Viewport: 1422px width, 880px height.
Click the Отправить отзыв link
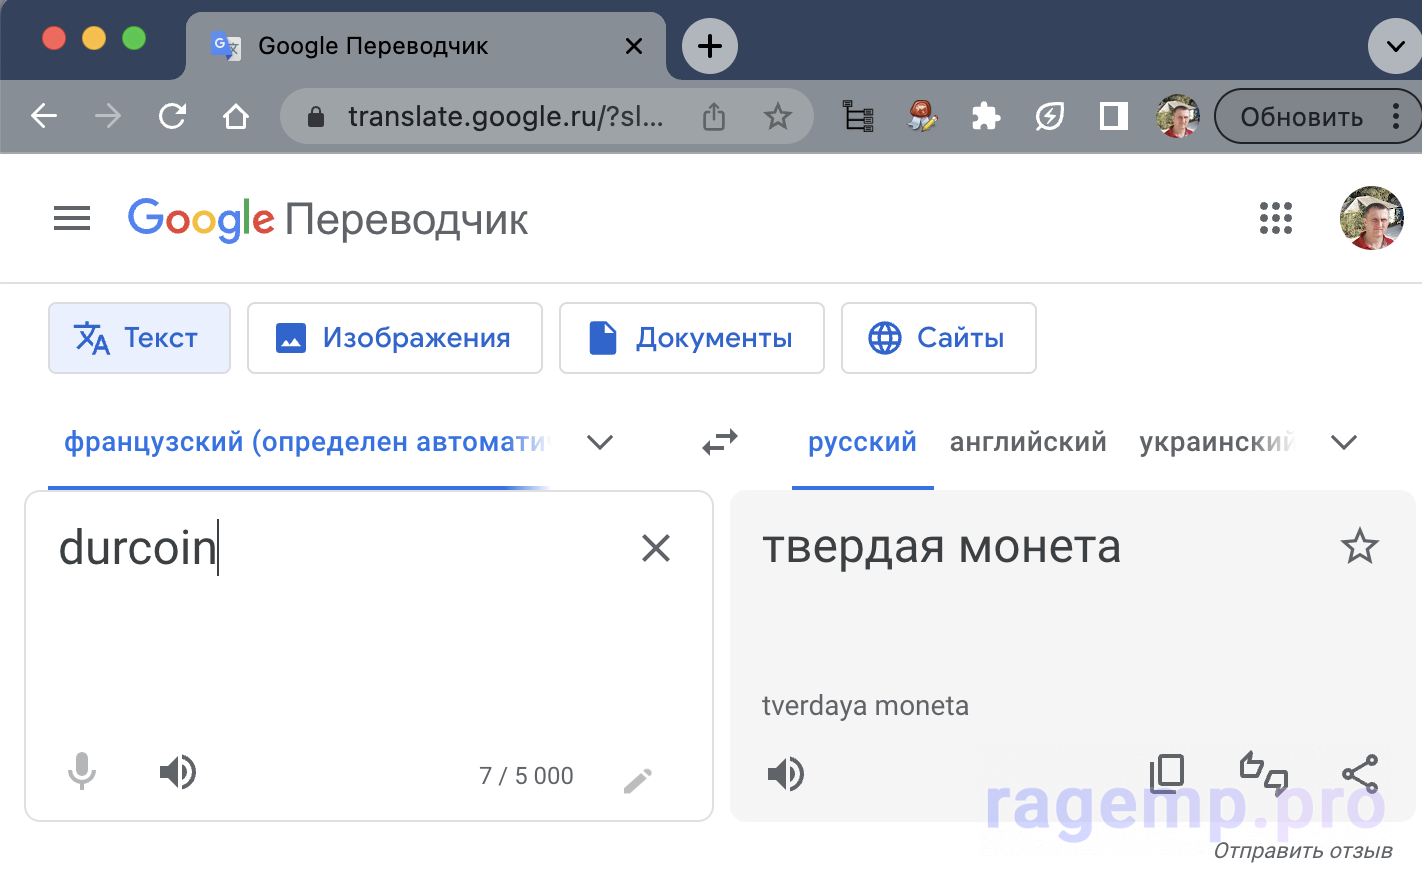[1302, 851]
